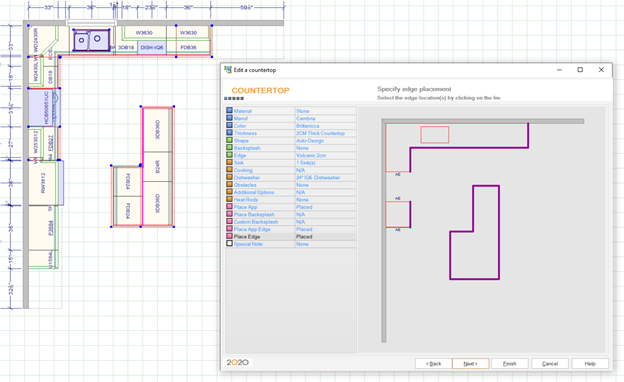Click the 2020 logo in the dialog footer
Viewport: 624px width, 382px height.
pos(238,362)
